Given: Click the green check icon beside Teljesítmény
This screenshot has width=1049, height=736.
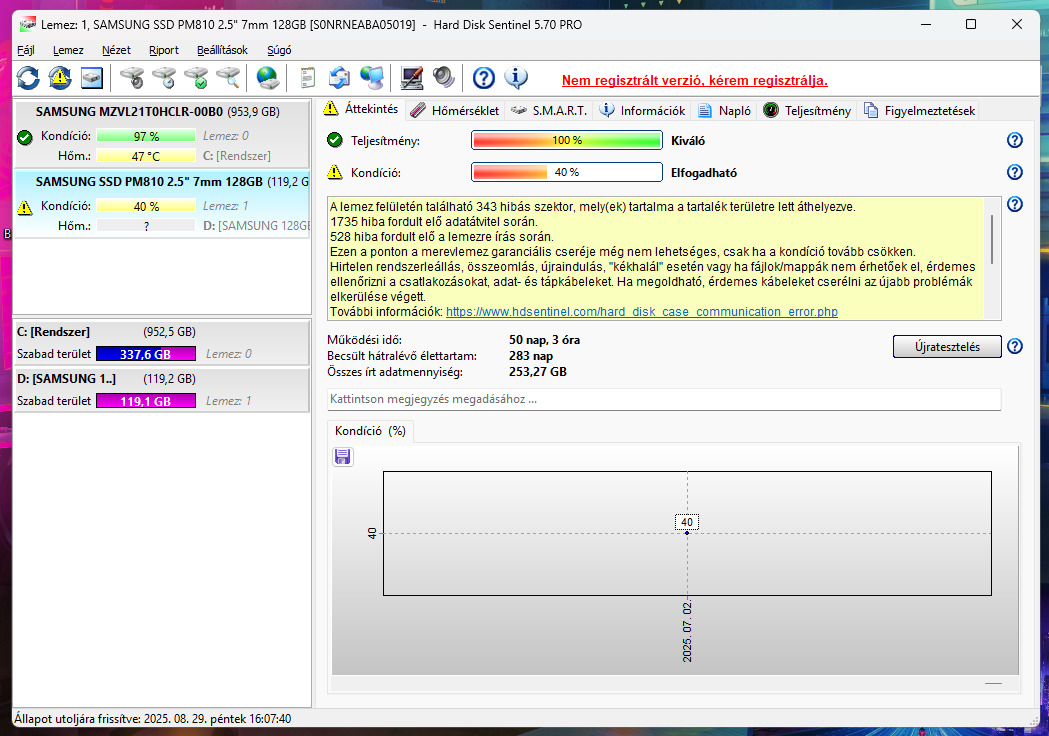Looking at the screenshot, I should pos(335,140).
